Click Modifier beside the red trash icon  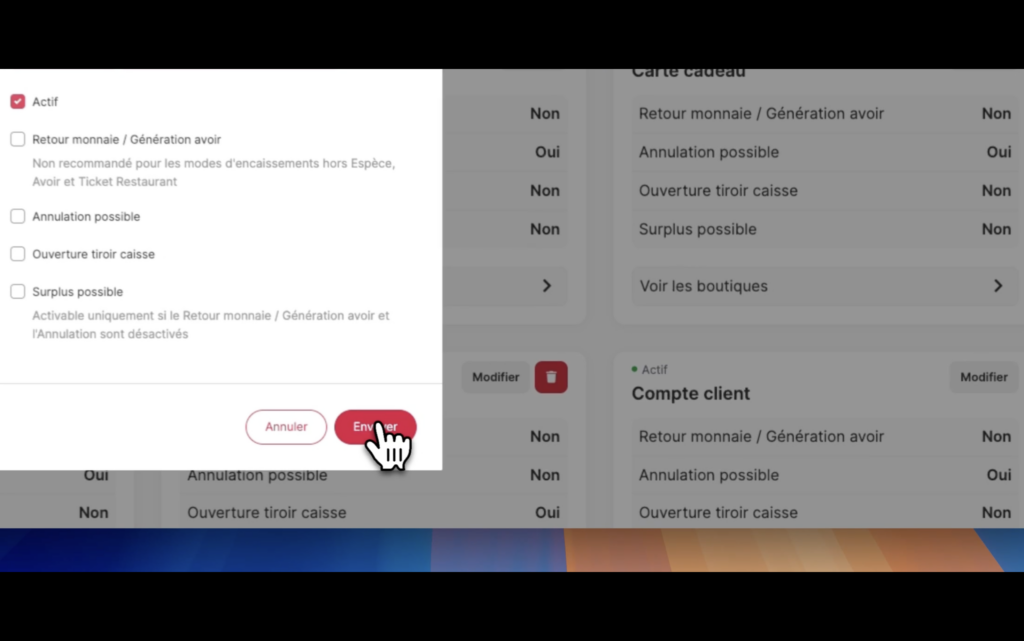[x=496, y=377]
